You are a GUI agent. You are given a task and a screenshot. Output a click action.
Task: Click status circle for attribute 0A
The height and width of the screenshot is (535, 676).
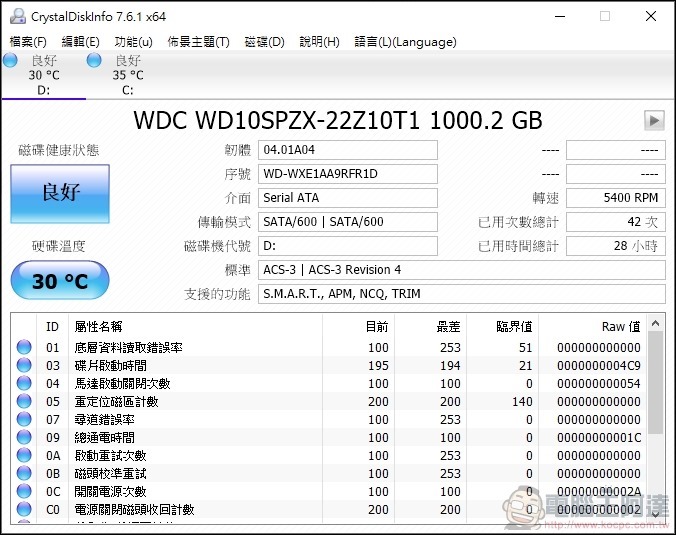point(24,455)
